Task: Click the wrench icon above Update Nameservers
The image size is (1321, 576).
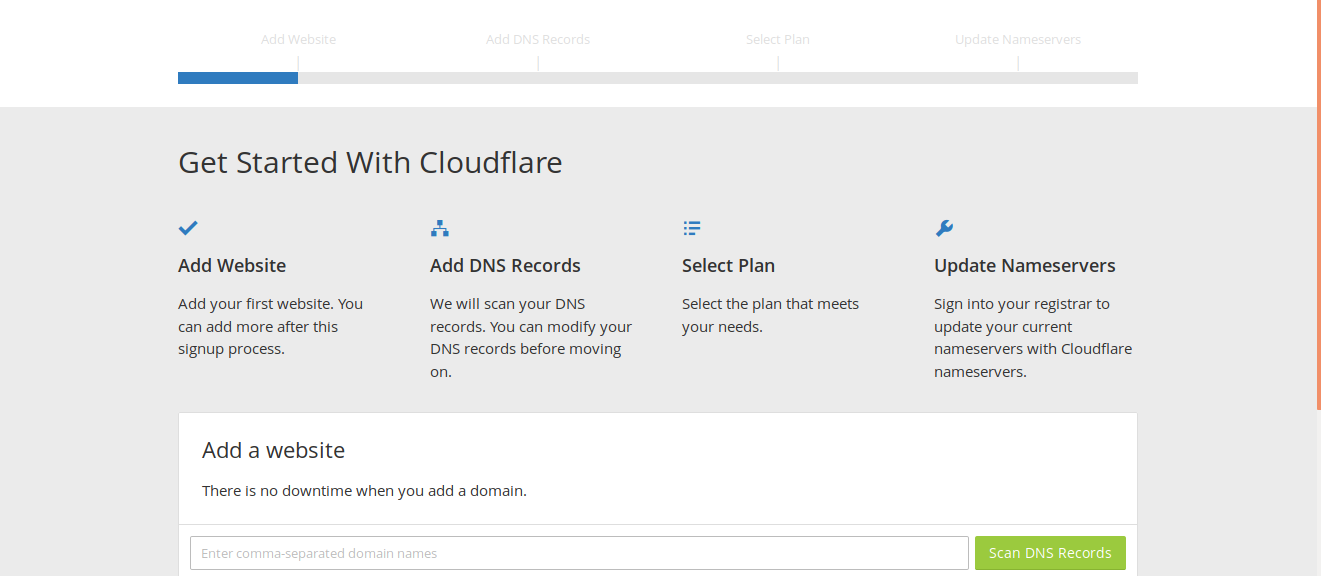Action: pos(944,228)
